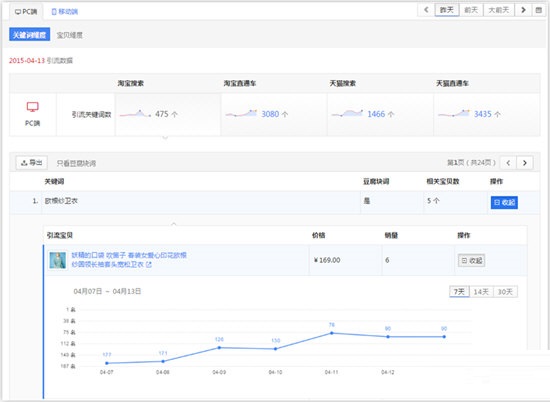Go to the next results page

tap(525, 163)
